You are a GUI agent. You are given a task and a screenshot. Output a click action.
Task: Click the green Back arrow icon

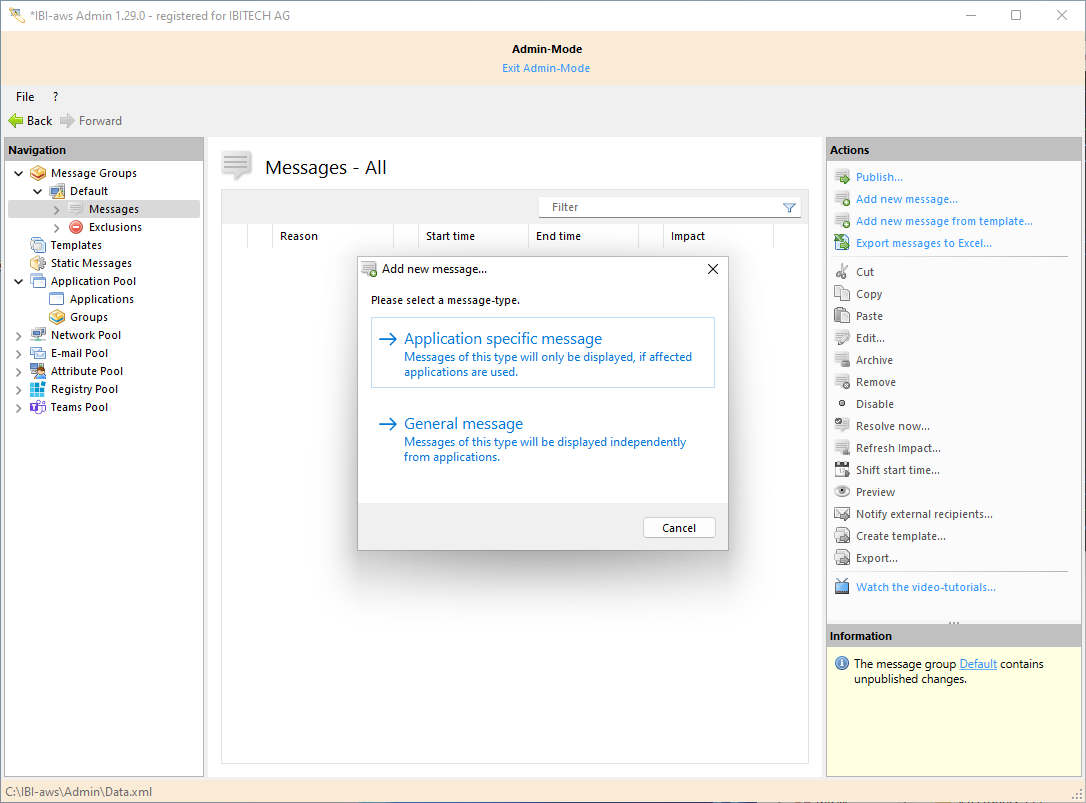16,120
